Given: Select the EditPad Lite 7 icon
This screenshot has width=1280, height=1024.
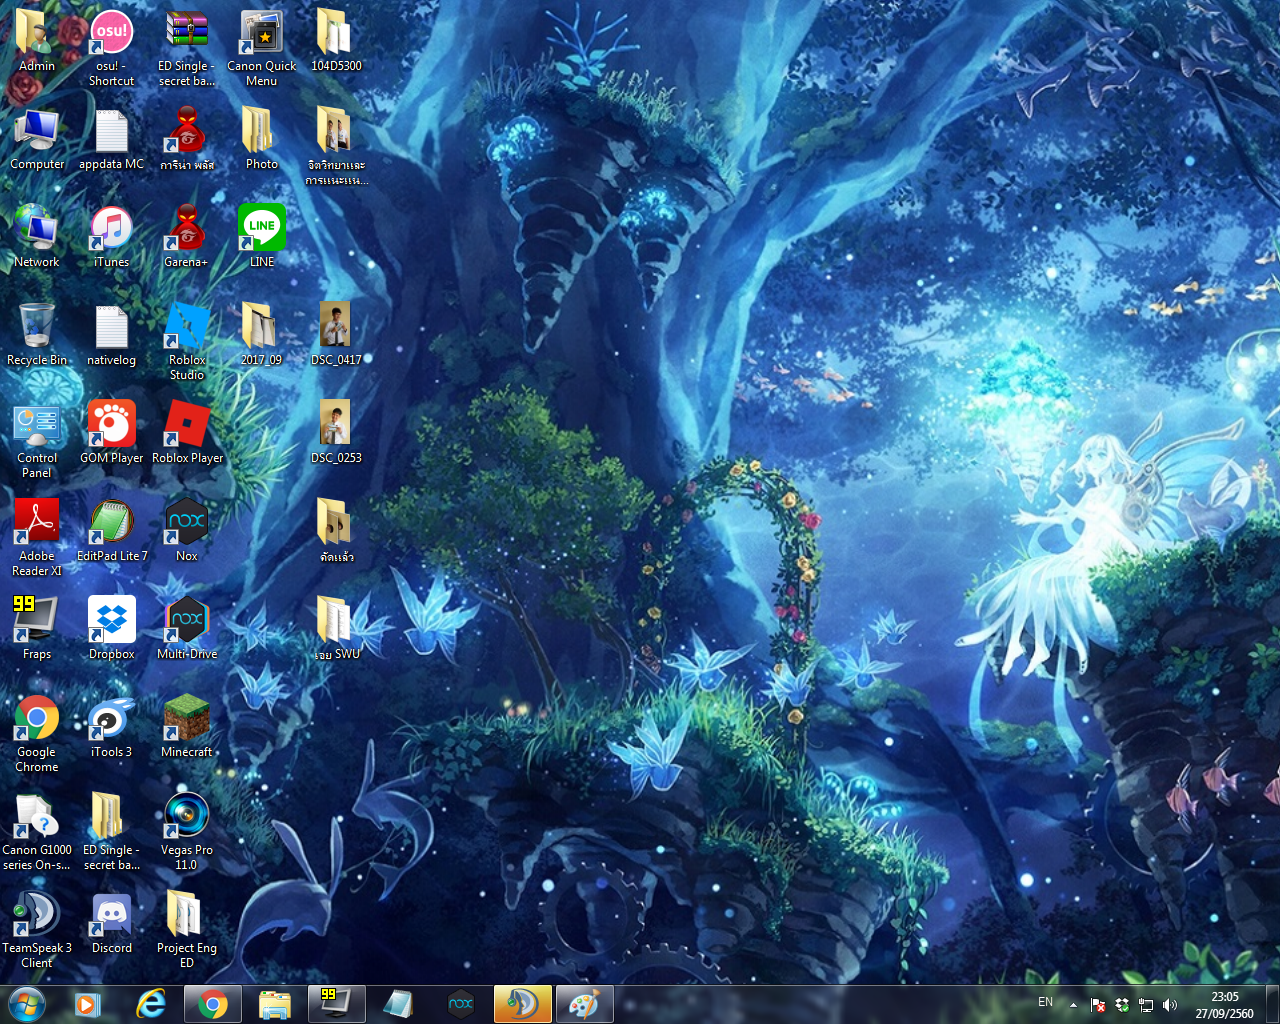Looking at the screenshot, I should (111, 530).
